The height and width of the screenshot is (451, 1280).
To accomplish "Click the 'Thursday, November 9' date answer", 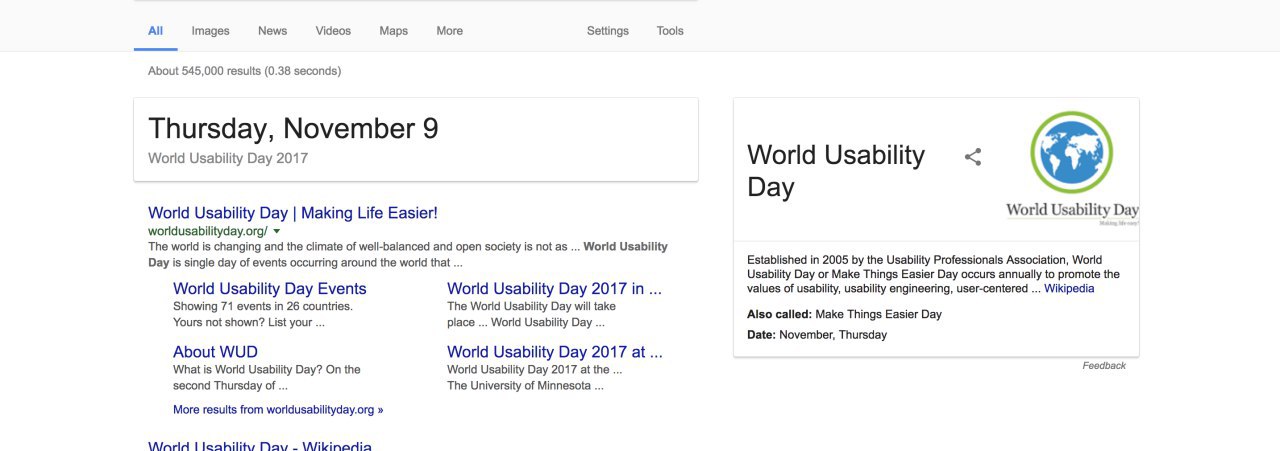I will pyautogui.click(x=293, y=128).
